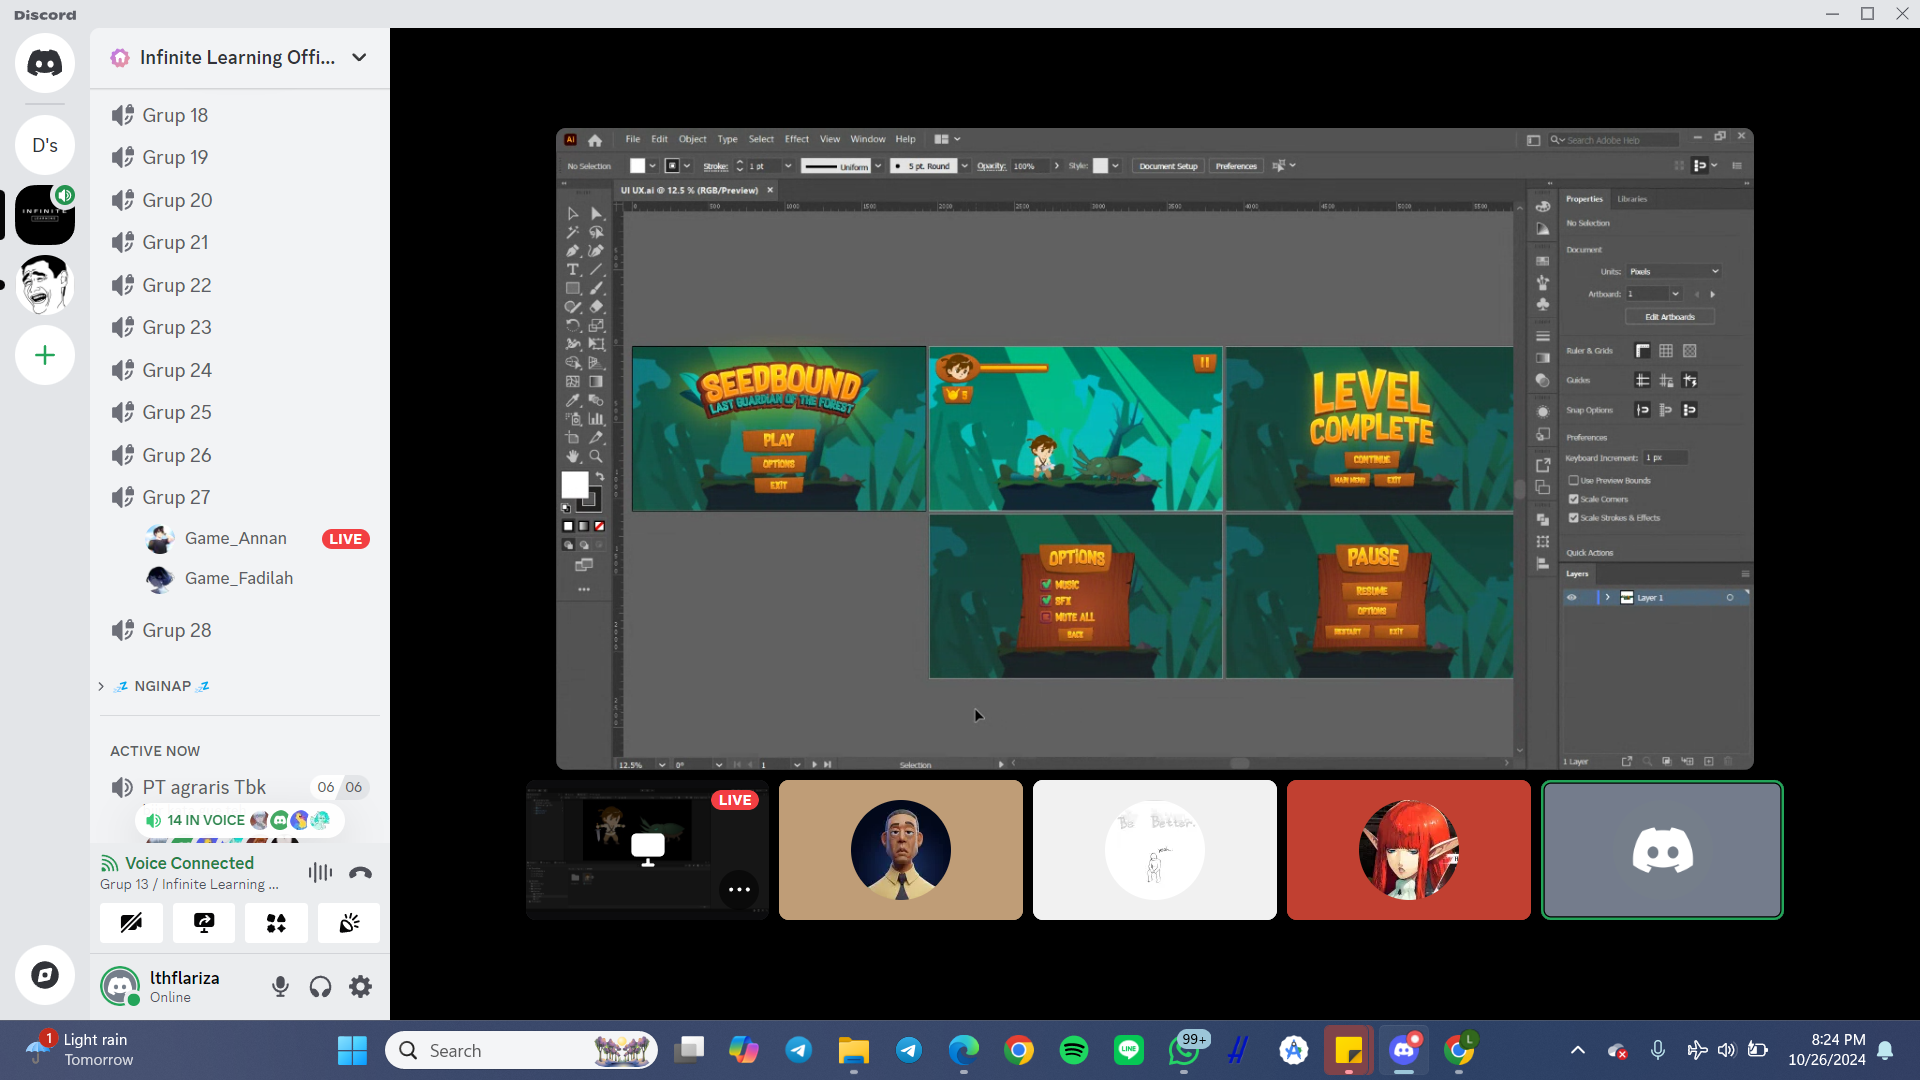Open the clock showing 8:24 PM
The width and height of the screenshot is (1920, 1080).
point(1826,1050)
